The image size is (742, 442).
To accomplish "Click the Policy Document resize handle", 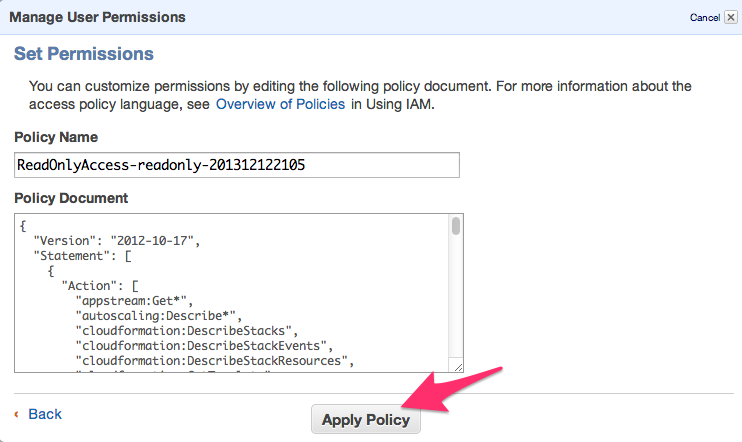I will pos(457,367).
